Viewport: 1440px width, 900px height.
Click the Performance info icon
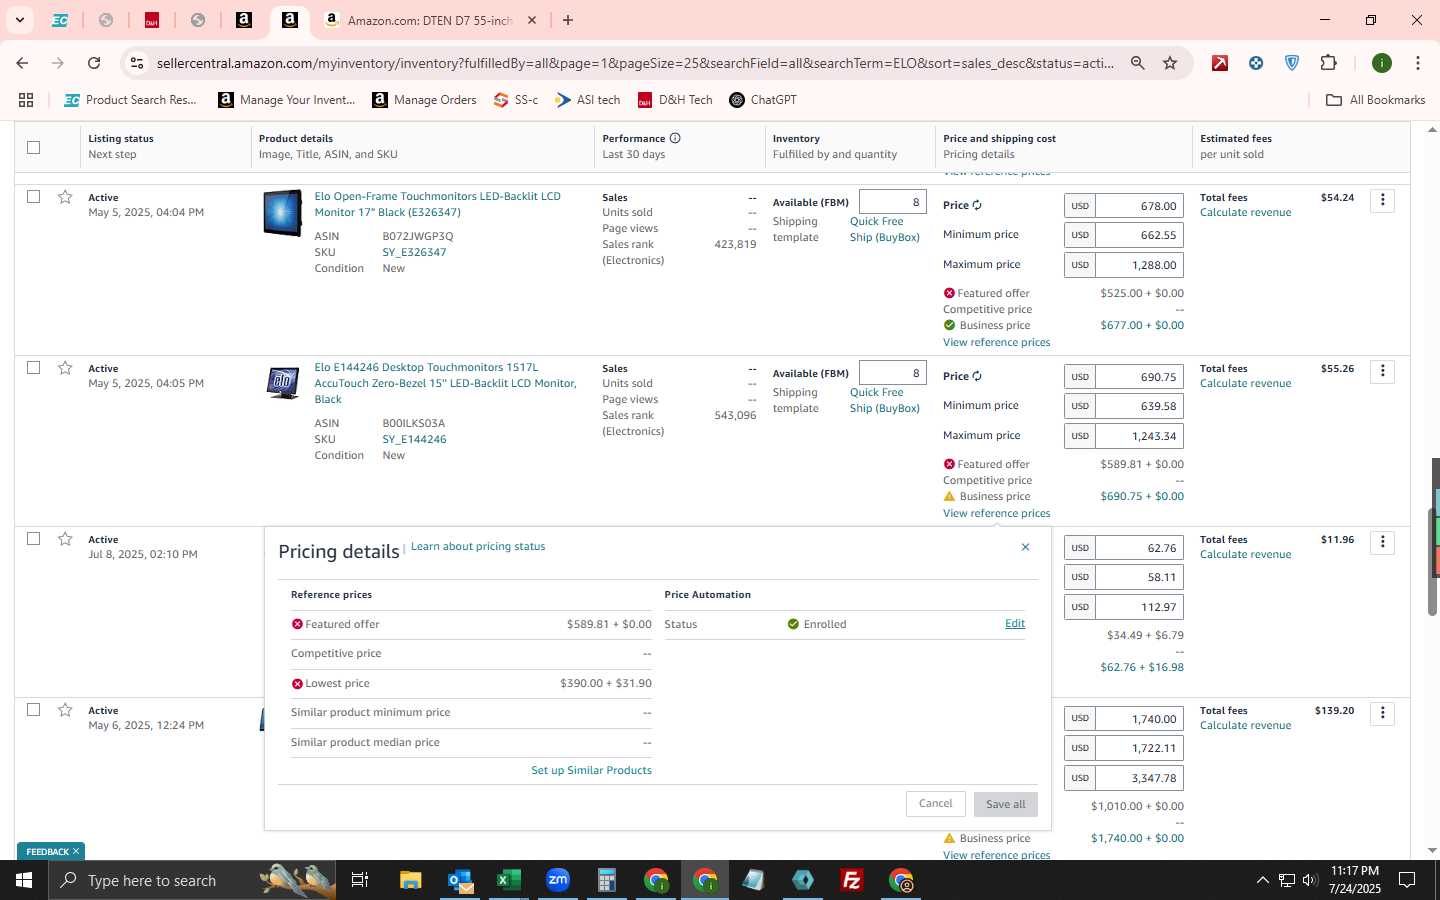pyautogui.click(x=675, y=138)
